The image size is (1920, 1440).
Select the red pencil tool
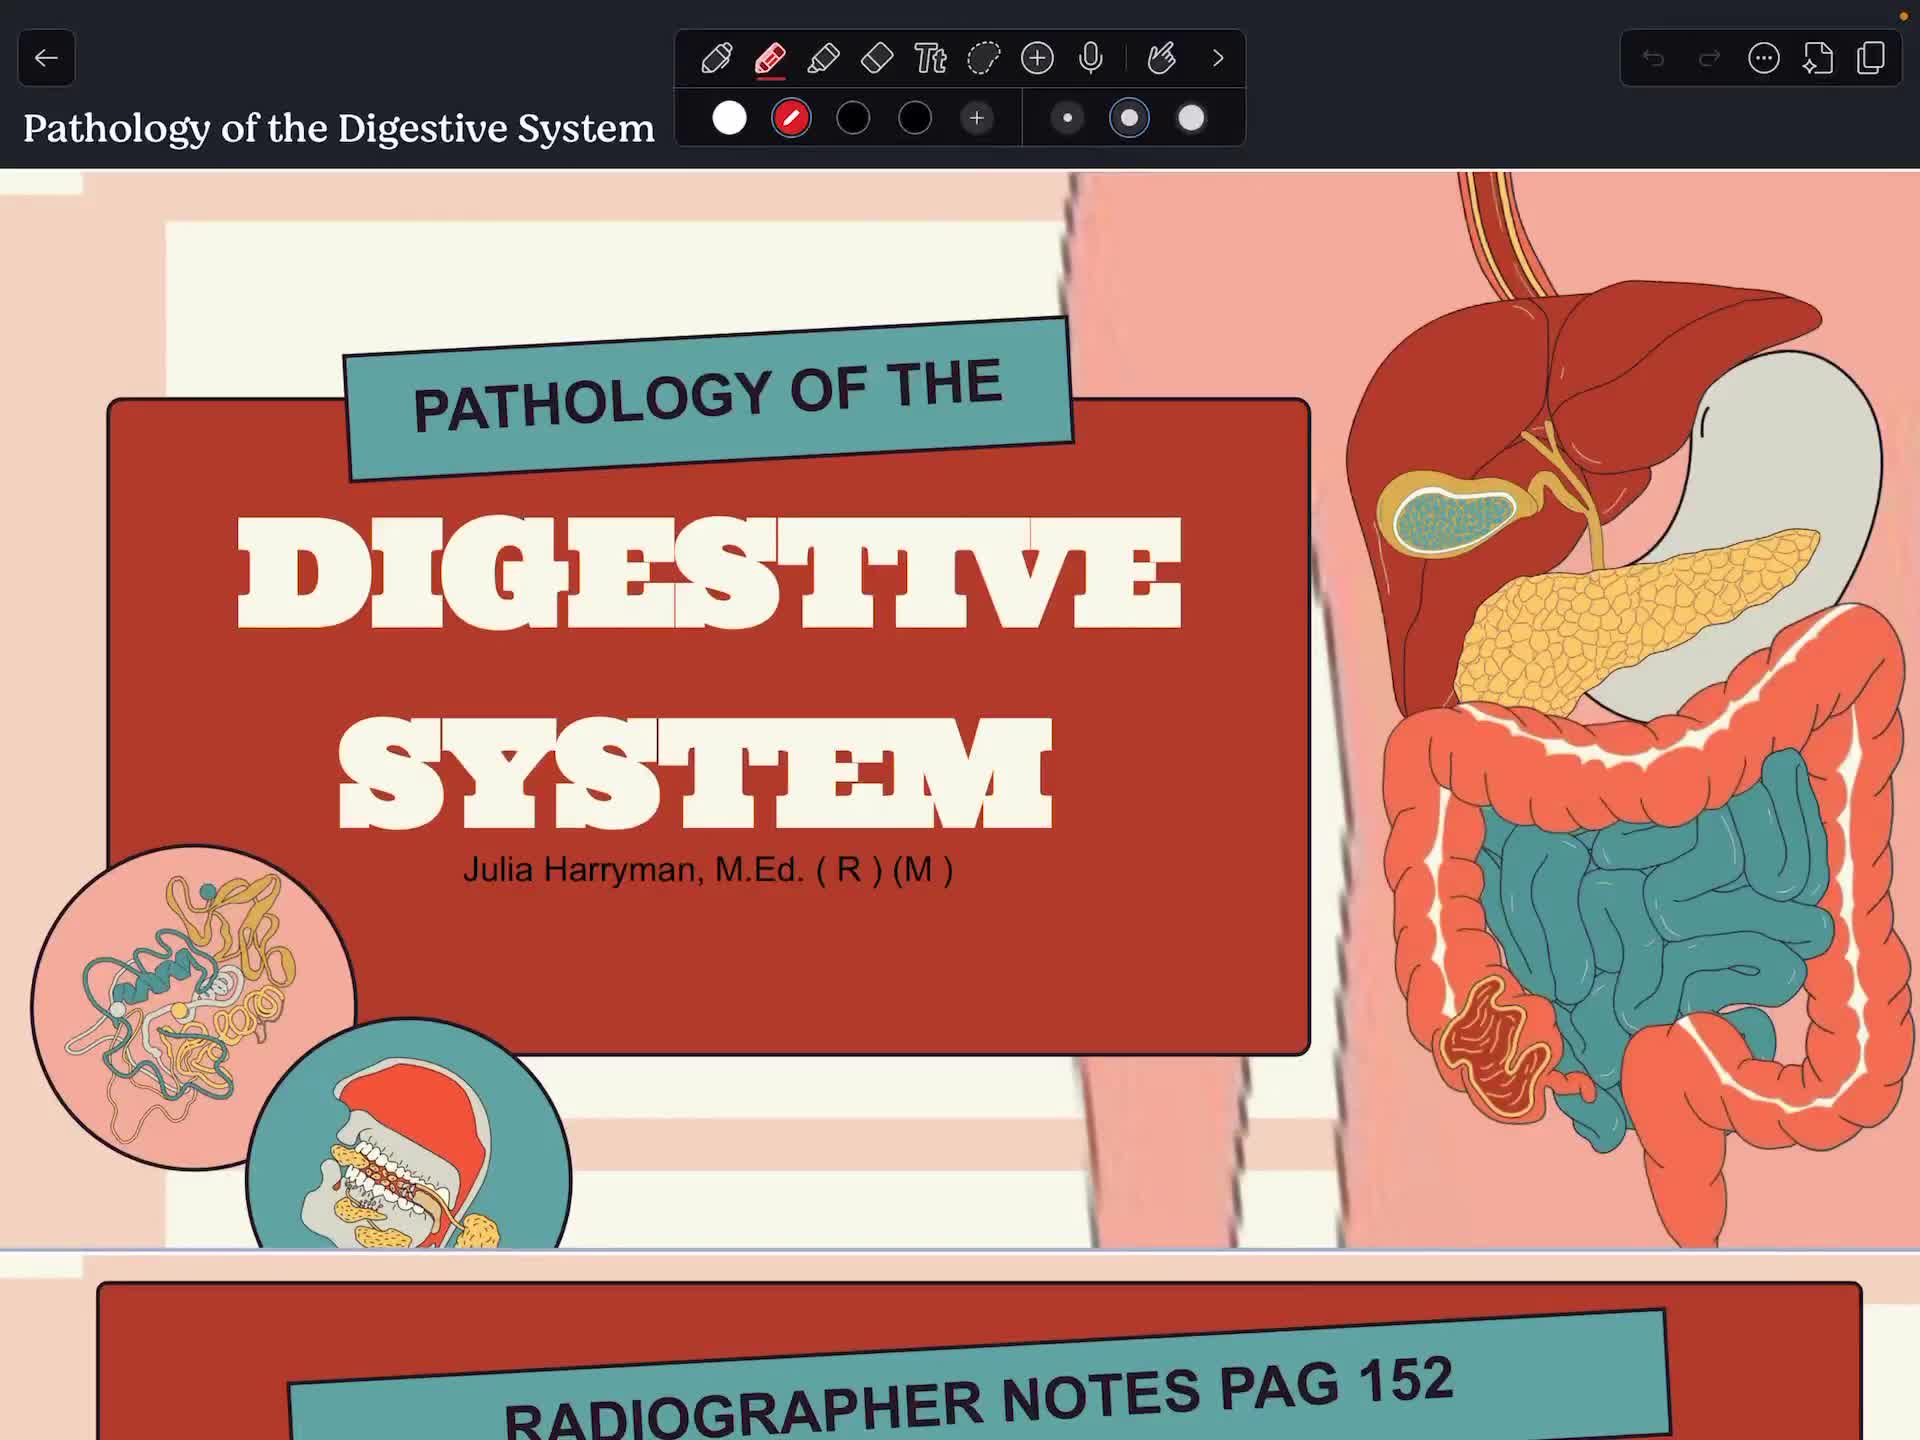(x=770, y=58)
